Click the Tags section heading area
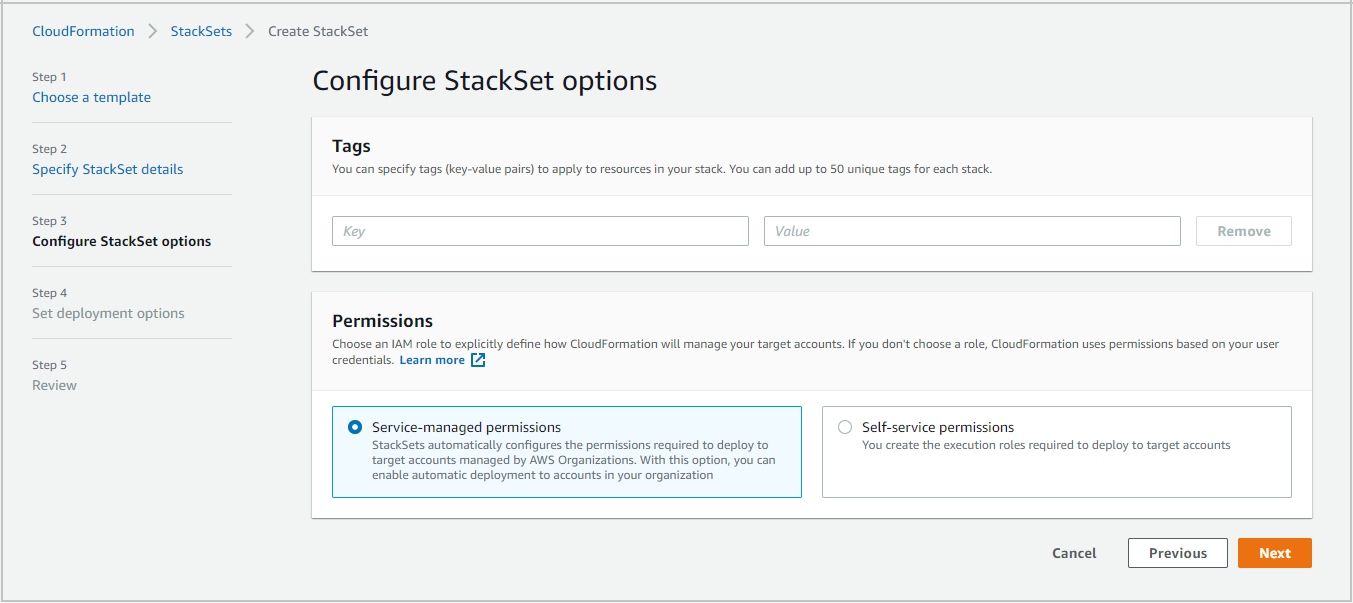The image size is (1353, 603). (x=351, y=145)
